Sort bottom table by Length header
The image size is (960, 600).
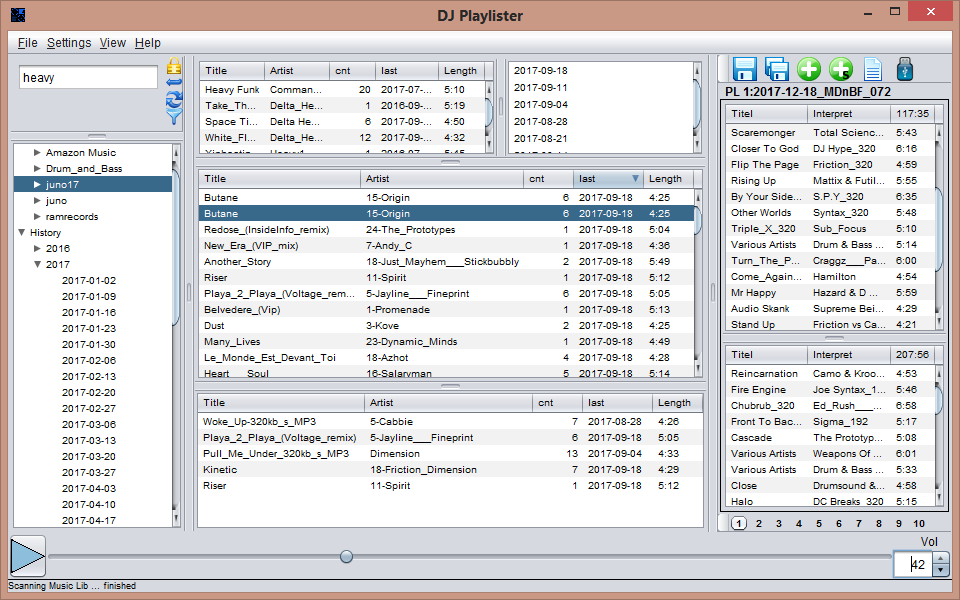(677, 403)
